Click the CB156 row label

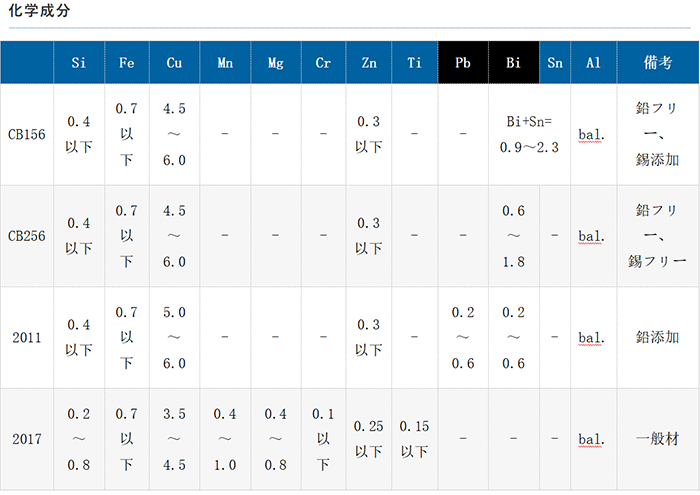[27, 134]
